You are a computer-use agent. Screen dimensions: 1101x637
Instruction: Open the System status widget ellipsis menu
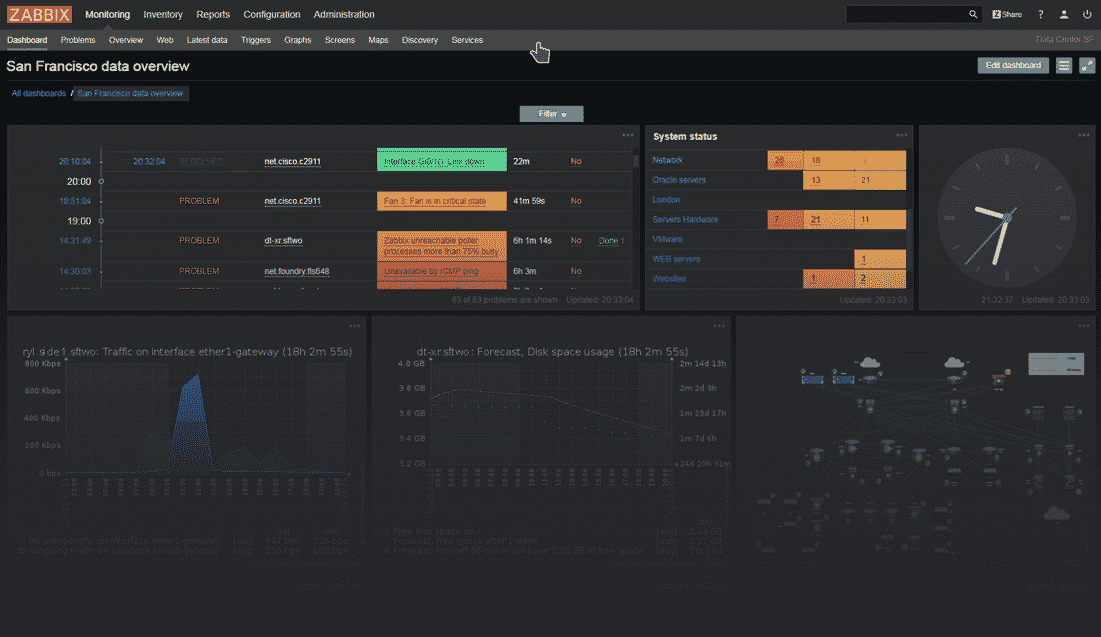[x=902, y=136]
